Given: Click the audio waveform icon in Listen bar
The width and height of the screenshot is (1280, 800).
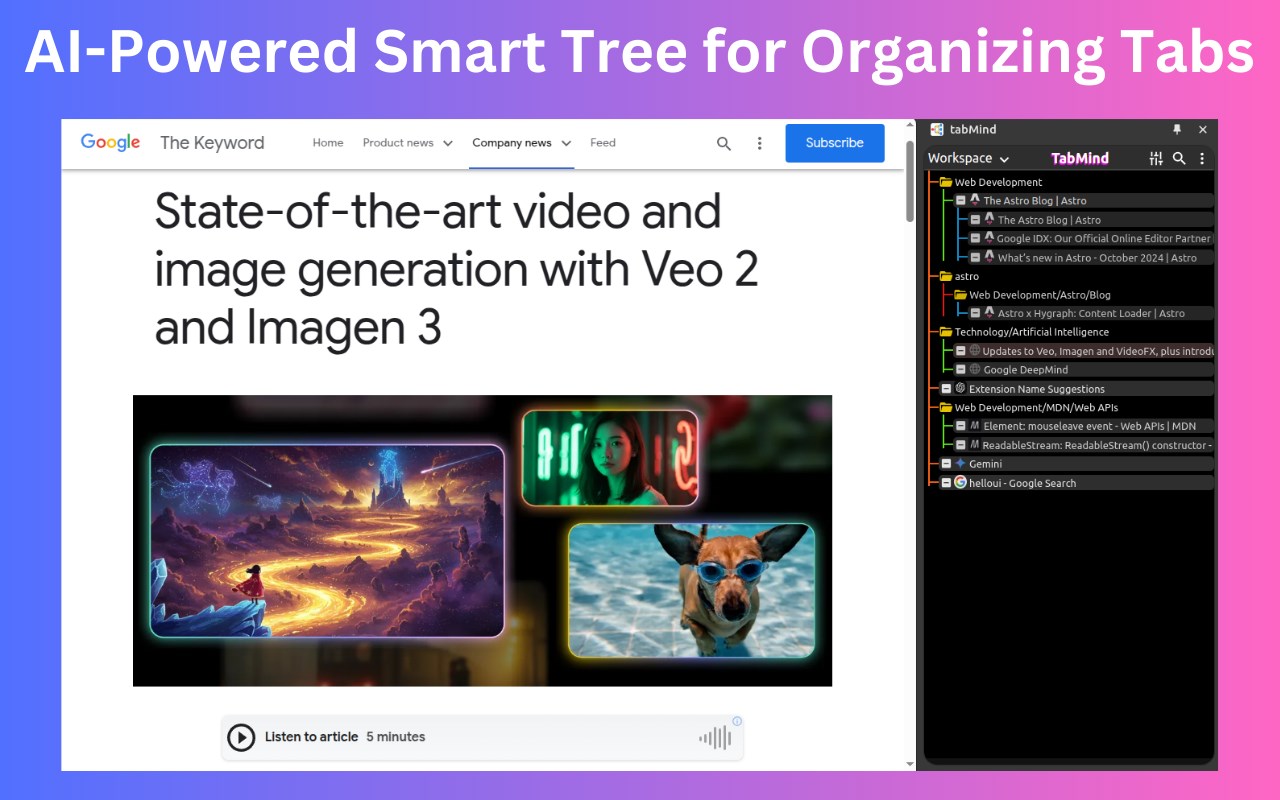Looking at the screenshot, I should (x=715, y=738).
